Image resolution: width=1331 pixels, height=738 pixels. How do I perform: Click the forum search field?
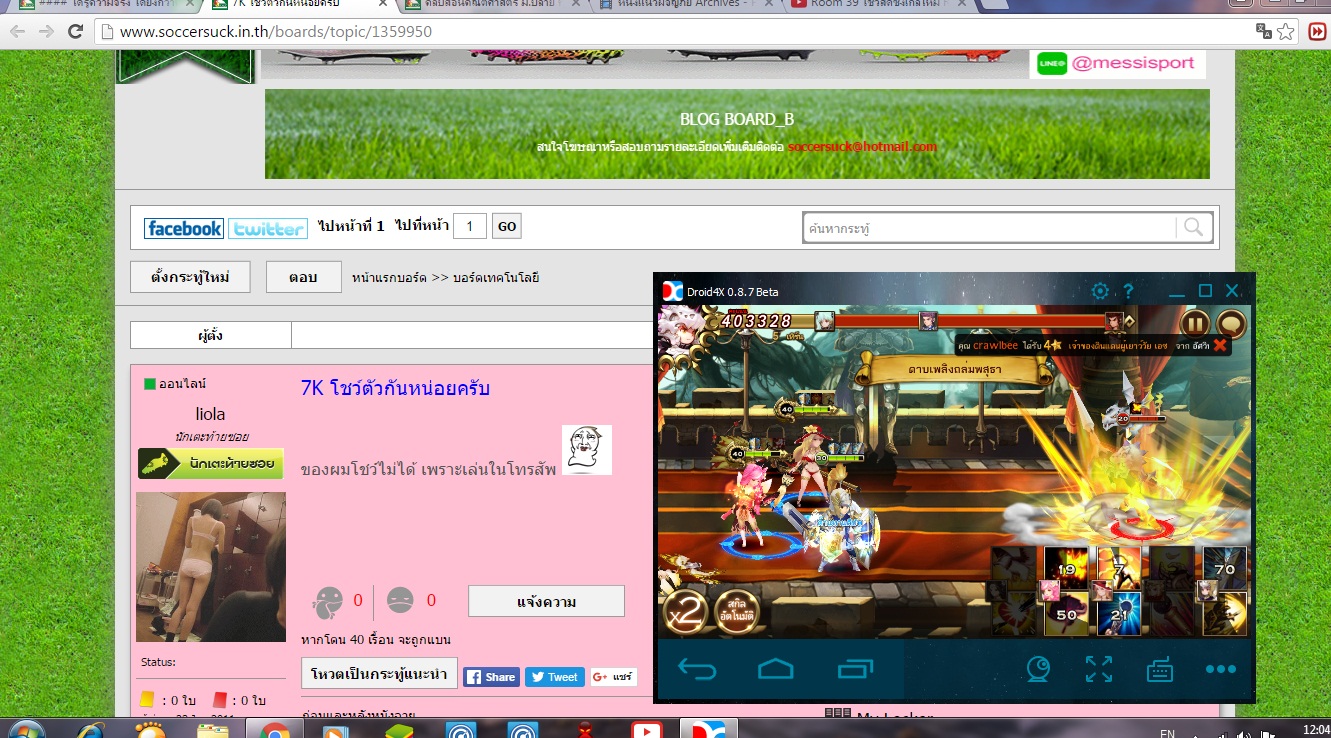pyautogui.click(x=990, y=228)
